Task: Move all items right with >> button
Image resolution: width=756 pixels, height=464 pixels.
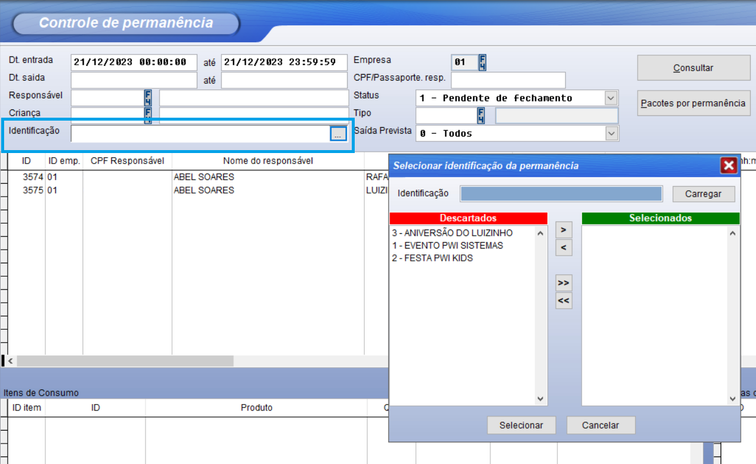Action: coord(563,284)
